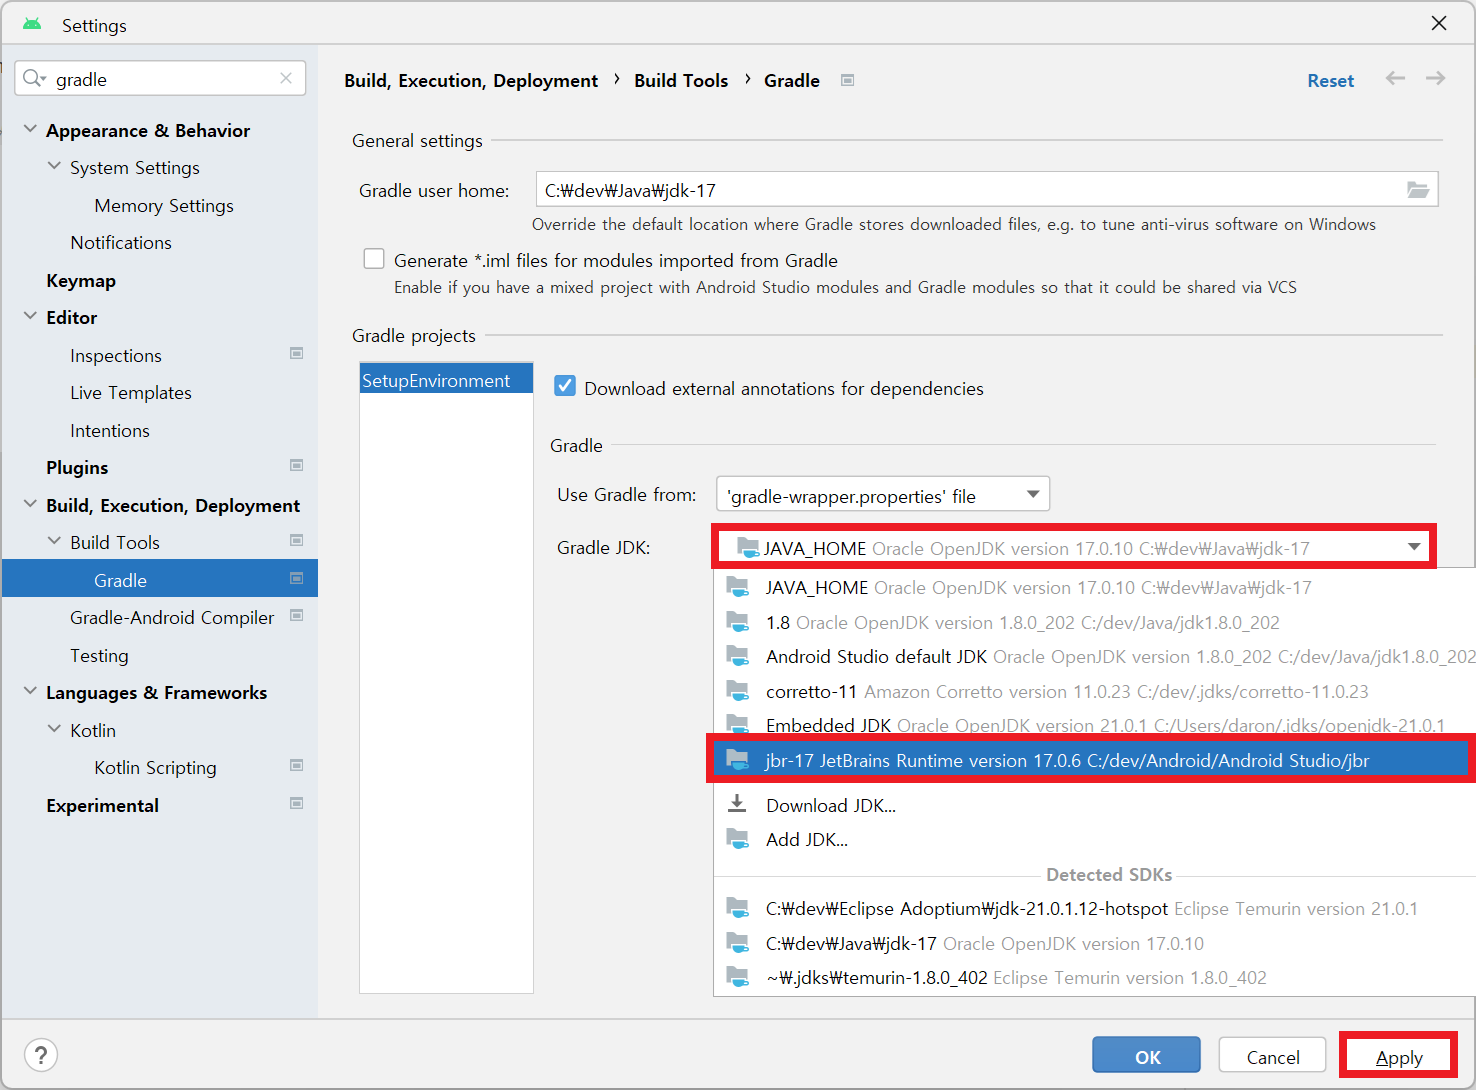This screenshot has height=1090, width=1476.
Task: Click project settings icon beside Plugins
Action: tap(296, 465)
